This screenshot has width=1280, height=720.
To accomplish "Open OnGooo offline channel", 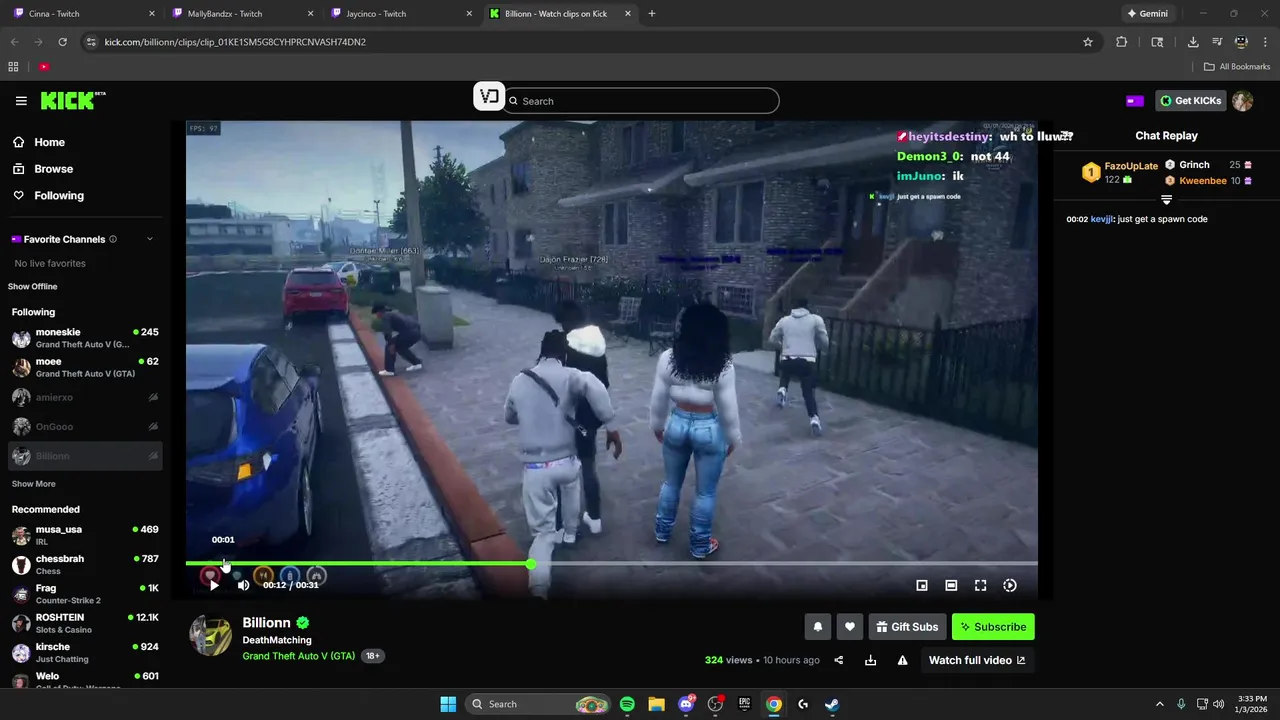I will click(x=85, y=427).
